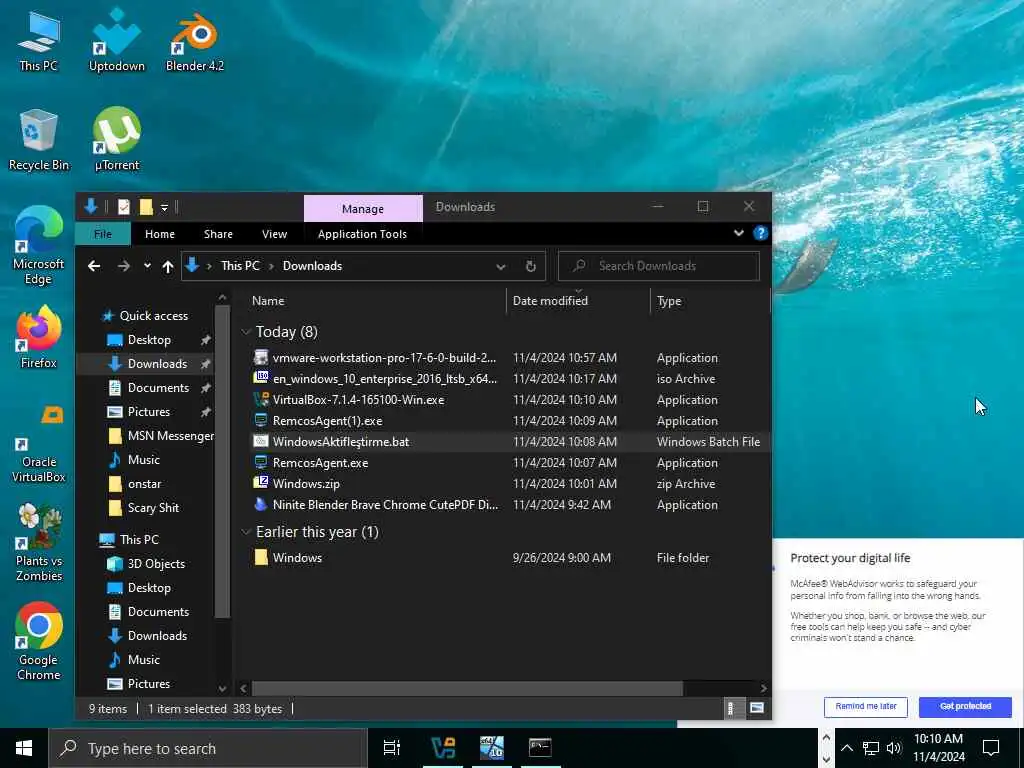Launch µTorrent desktop shortcut
This screenshot has height=768, width=1024.
116,140
